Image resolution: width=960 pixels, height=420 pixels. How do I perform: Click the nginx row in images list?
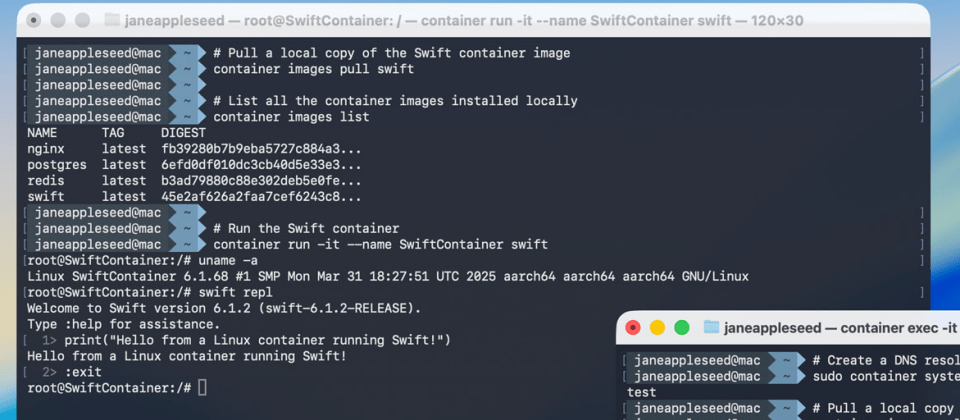click(x=194, y=149)
